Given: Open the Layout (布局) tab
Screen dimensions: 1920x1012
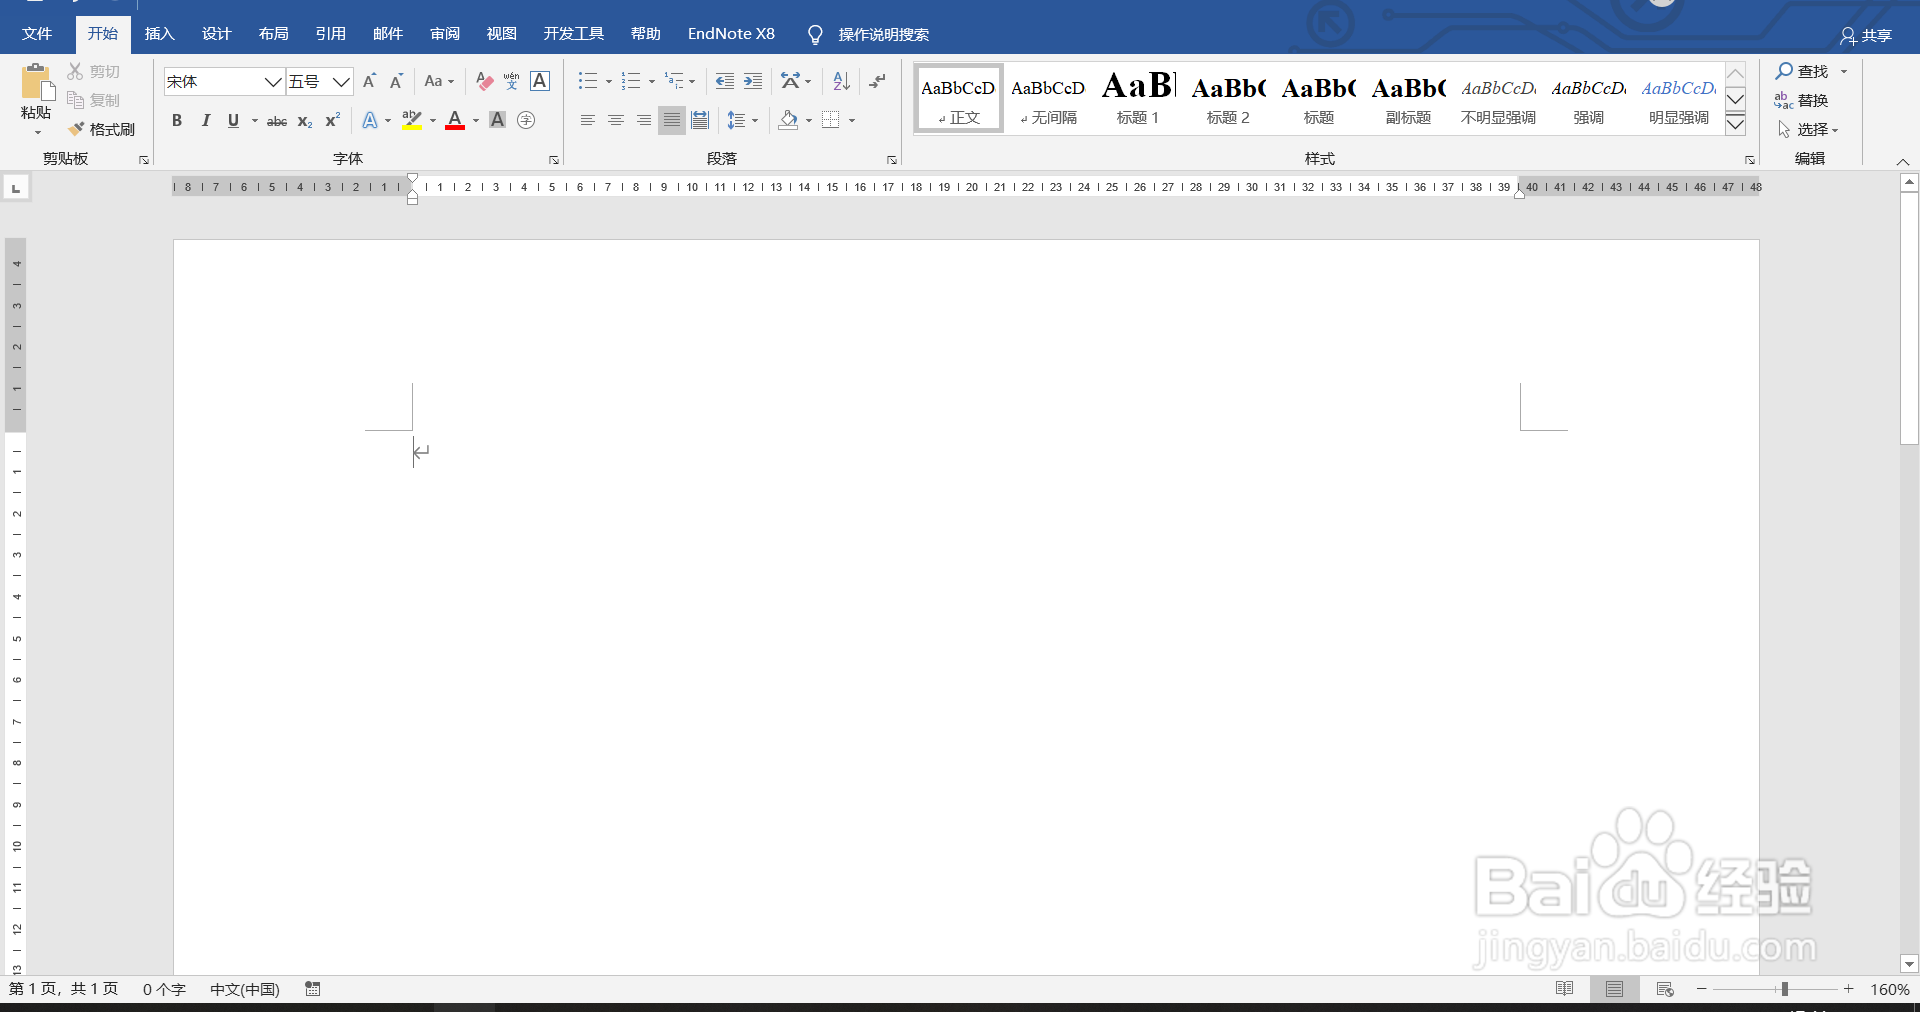Looking at the screenshot, I should [x=274, y=34].
